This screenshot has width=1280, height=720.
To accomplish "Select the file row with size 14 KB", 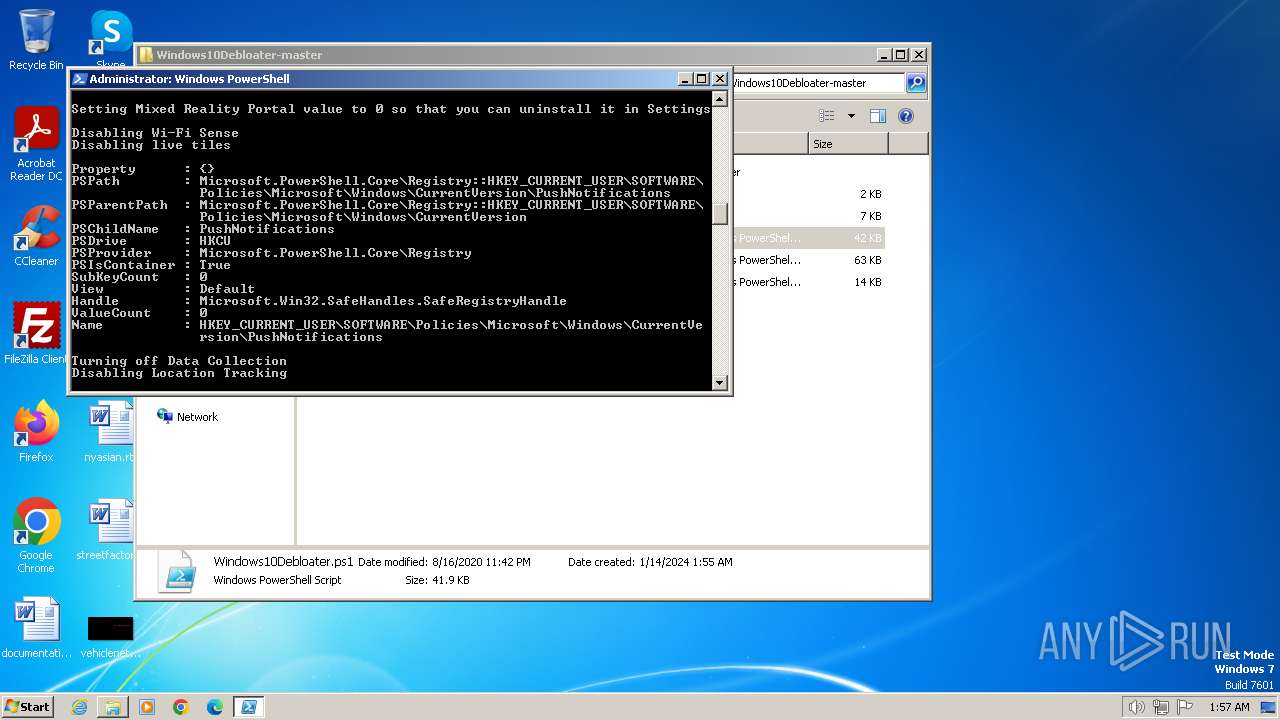I will [x=808, y=282].
